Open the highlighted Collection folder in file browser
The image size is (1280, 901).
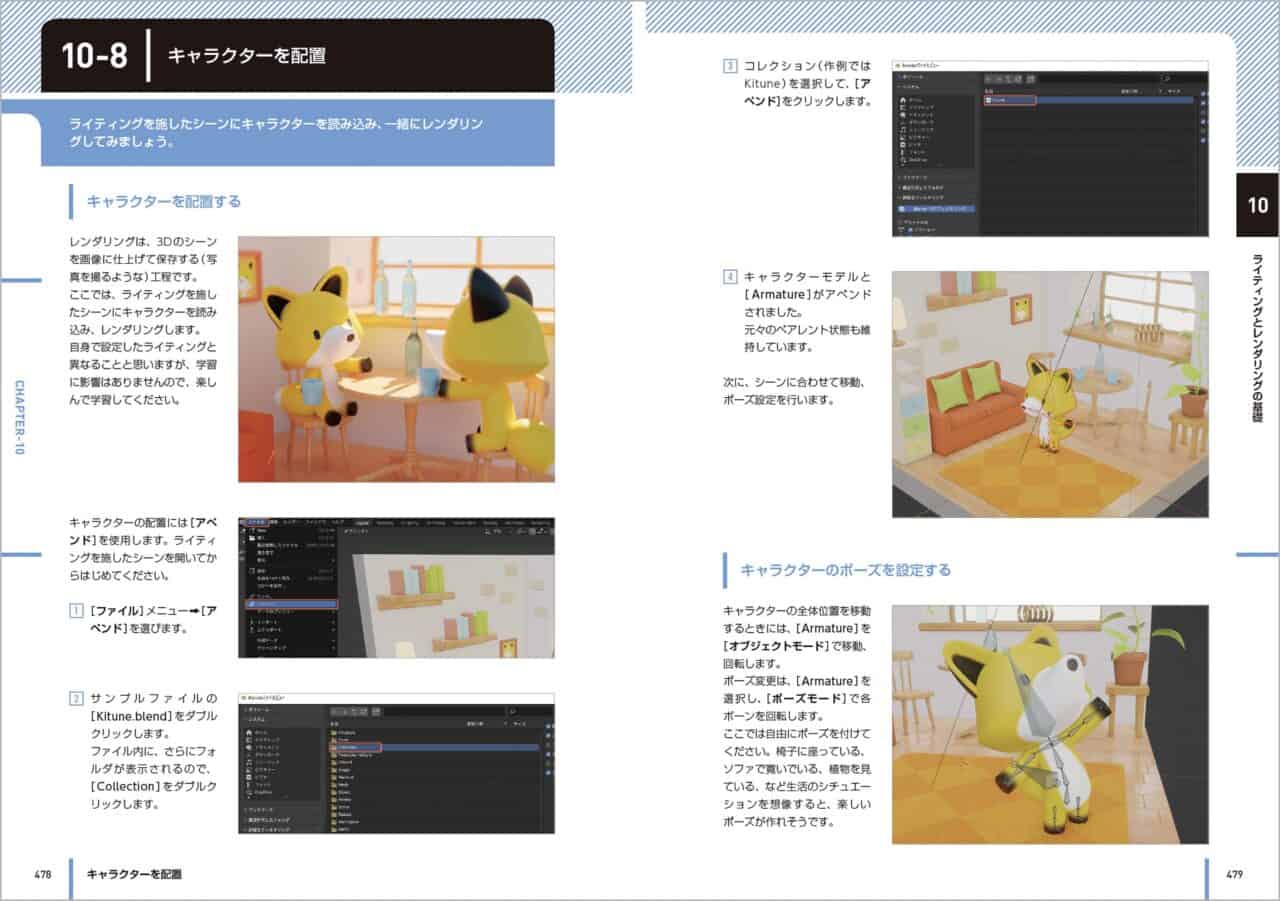[x=355, y=747]
